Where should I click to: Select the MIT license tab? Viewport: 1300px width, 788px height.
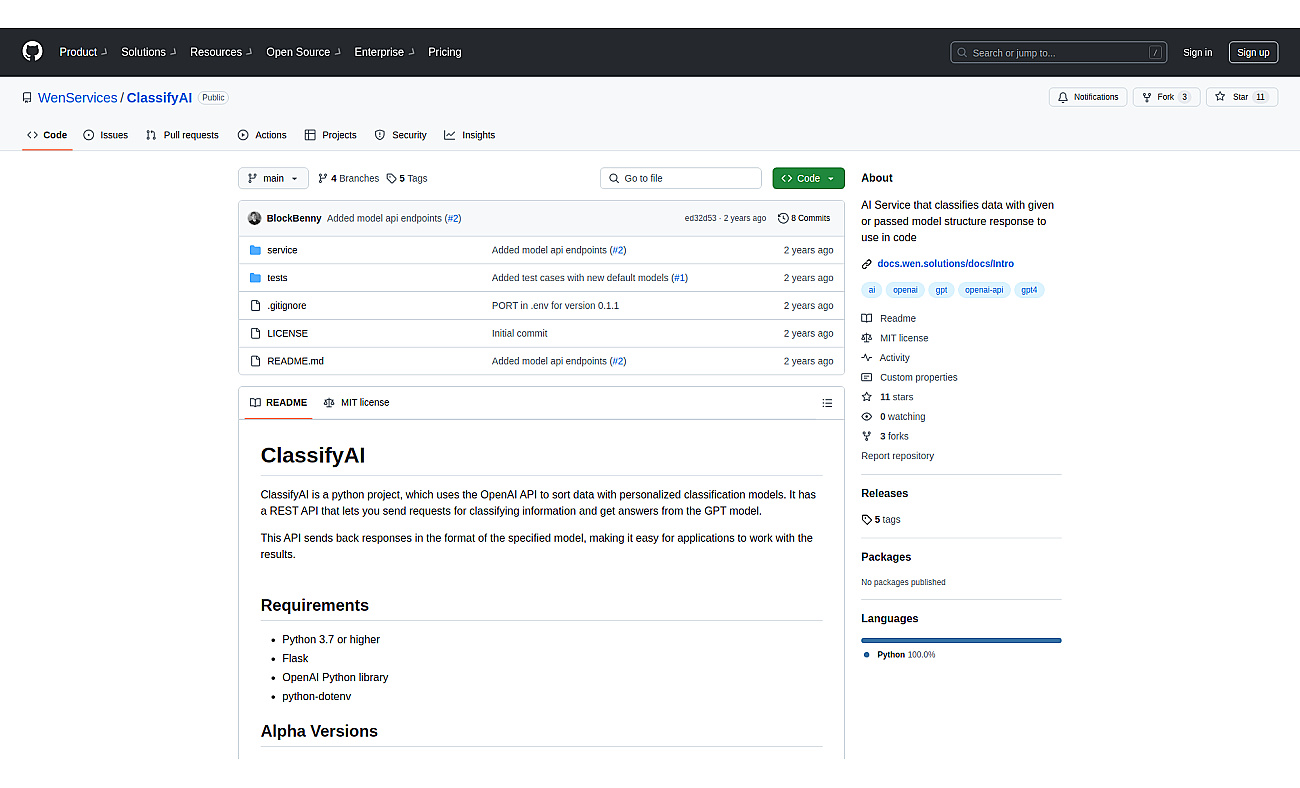tap(356, 403)
